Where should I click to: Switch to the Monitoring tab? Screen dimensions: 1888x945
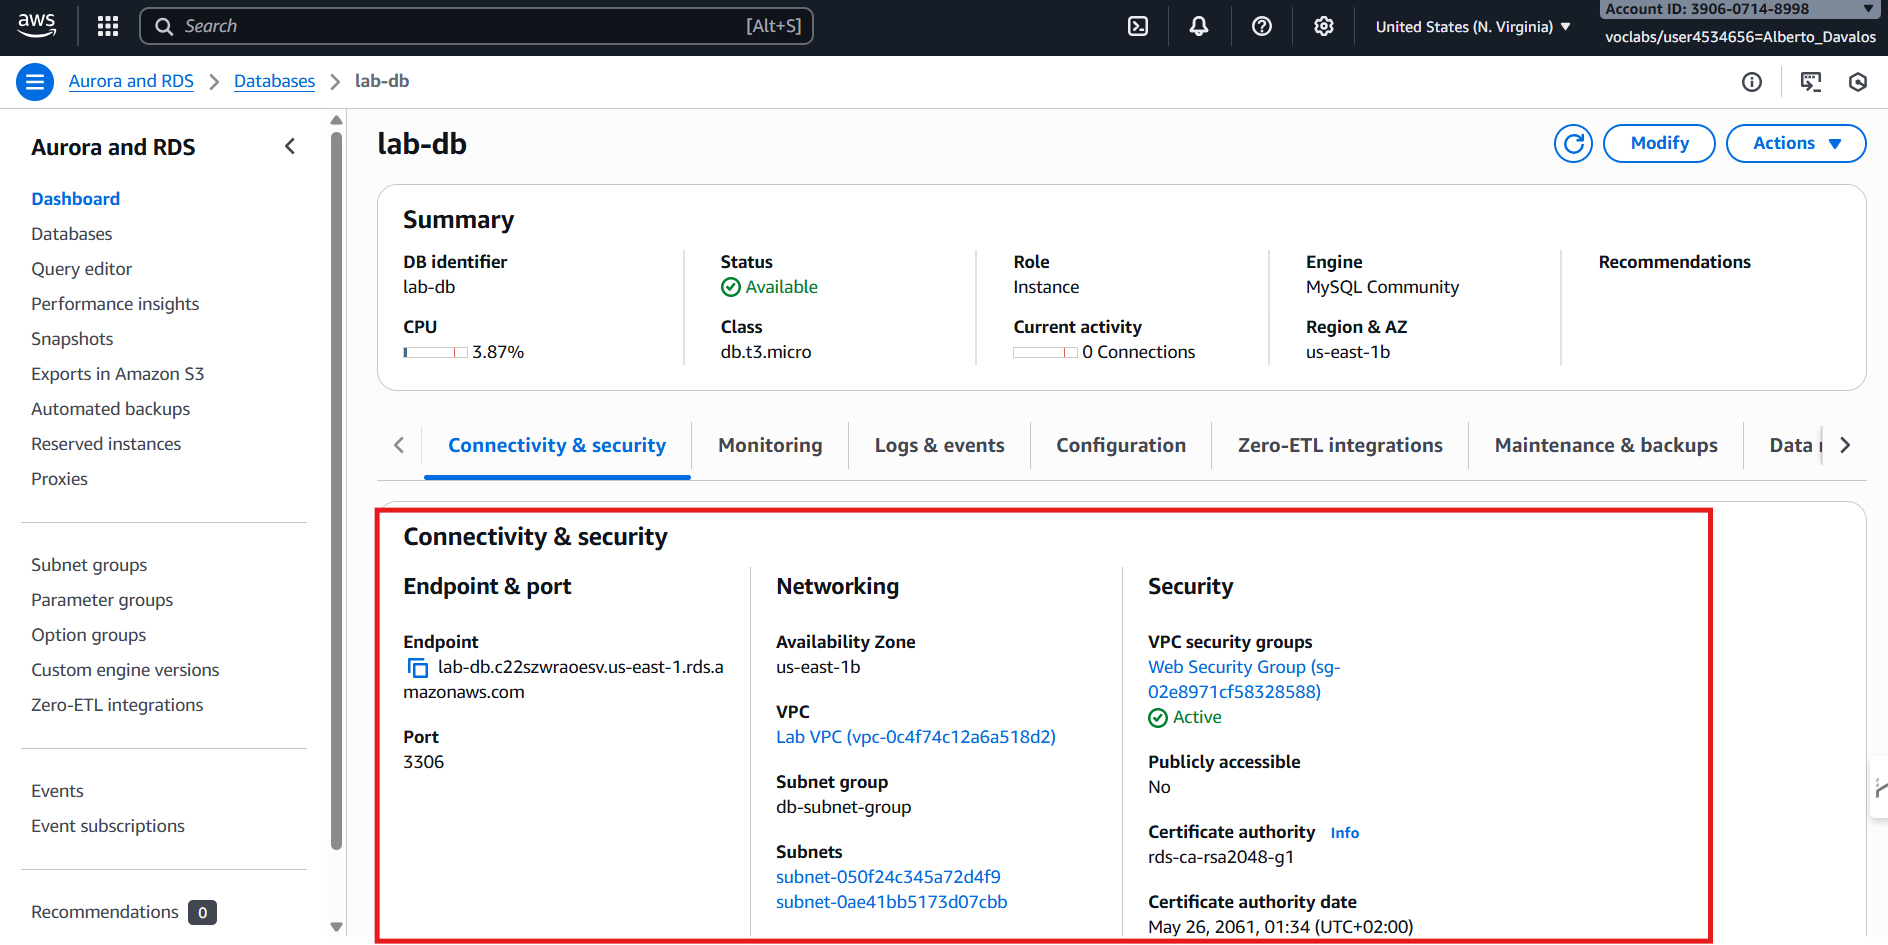tap(770, 445)
